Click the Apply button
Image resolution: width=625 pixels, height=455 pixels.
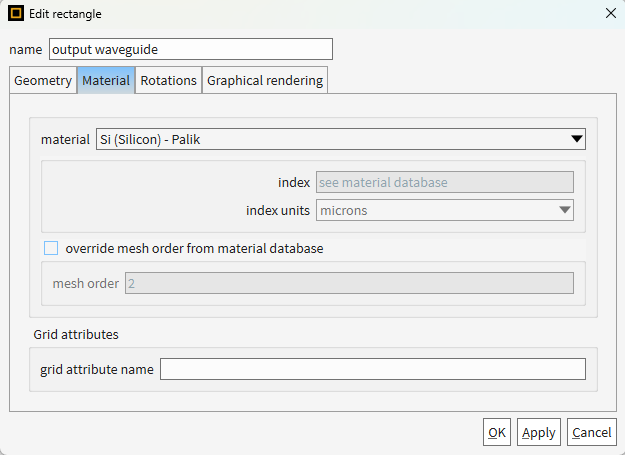(x=539, y=432)
